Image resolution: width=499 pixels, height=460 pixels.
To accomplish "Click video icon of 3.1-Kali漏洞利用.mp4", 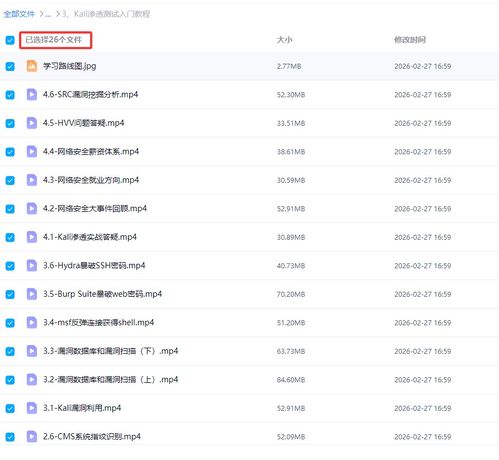I will pos(32,408).
